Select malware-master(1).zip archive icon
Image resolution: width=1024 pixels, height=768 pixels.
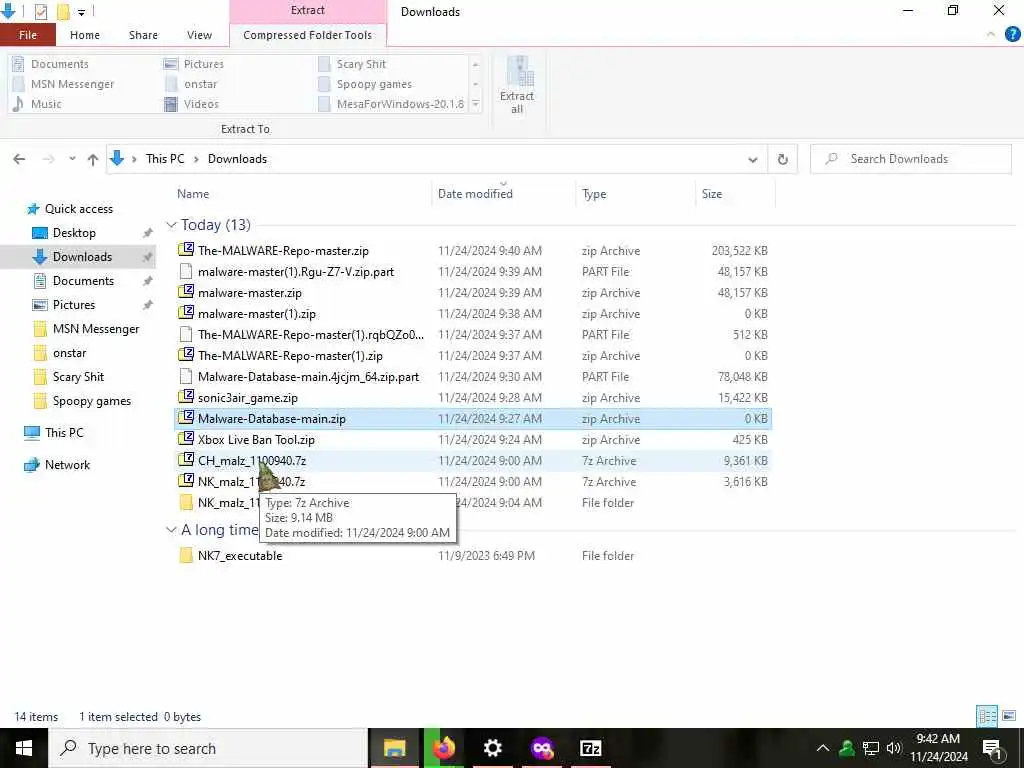pyautogui.click(x=186, y=313)
